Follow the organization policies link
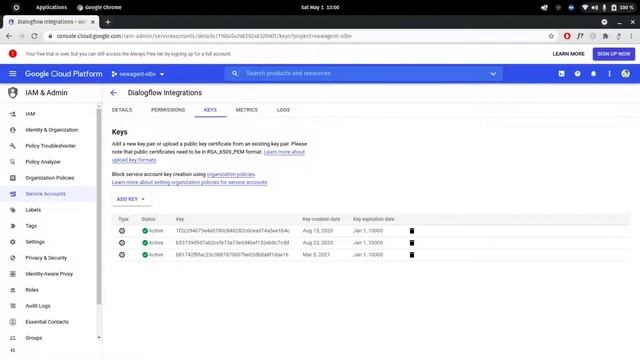This screenshot has height=360, width=640. click(231, 174)
